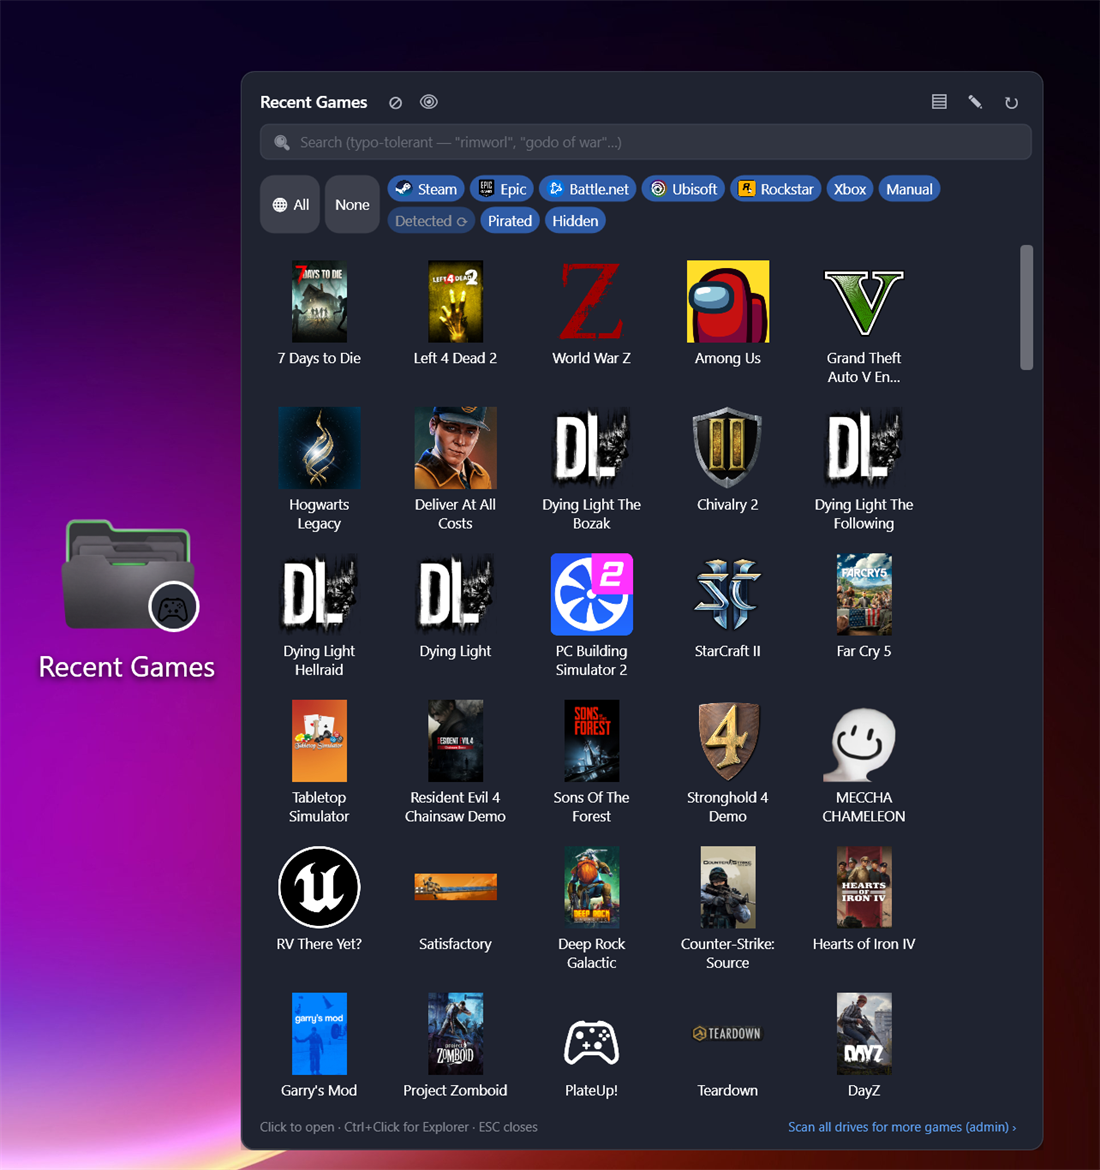Launch Resident Evil 4 Chainsaw Demo
Image resolution: width=1100 pixels, height=1170 pixels.
tap(455, 741)
